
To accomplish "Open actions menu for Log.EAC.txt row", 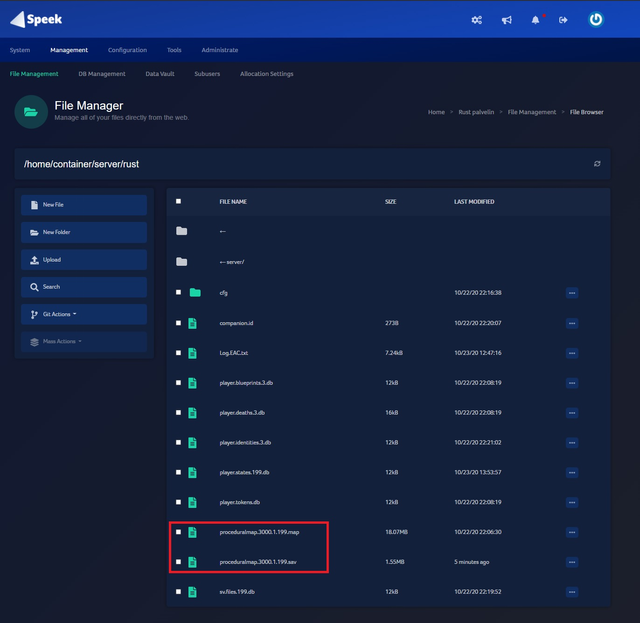I will (x=572, y=353).
